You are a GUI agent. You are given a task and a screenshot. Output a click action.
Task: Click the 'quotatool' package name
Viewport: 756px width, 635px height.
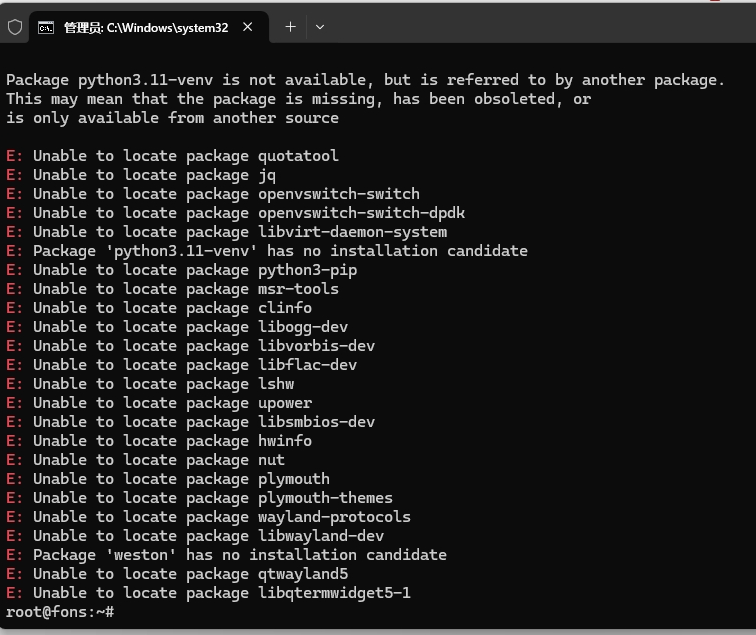click(x=298, y=156)
